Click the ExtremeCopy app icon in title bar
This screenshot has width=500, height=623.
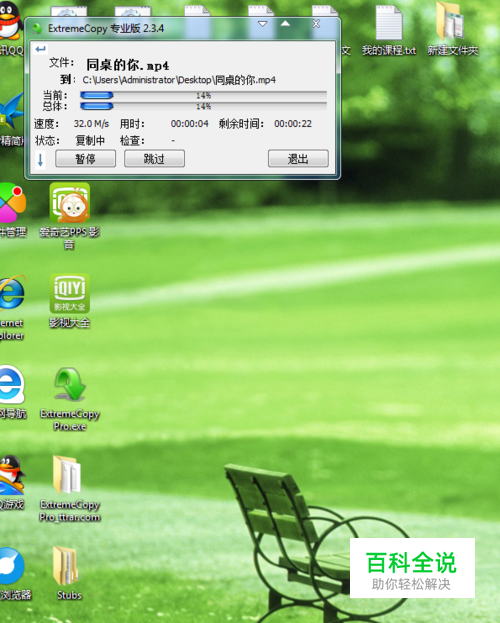(x=37, y=28)
